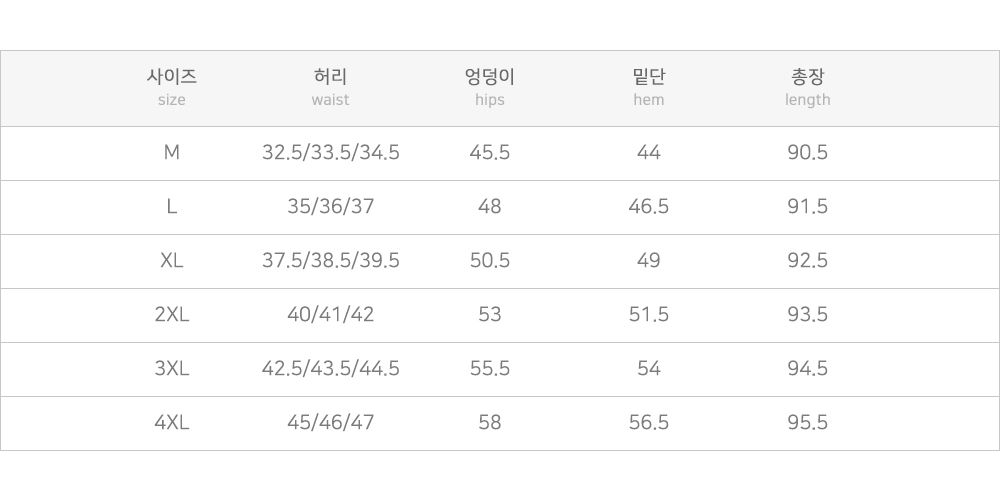Select the XL size row label

pos(172,260)
